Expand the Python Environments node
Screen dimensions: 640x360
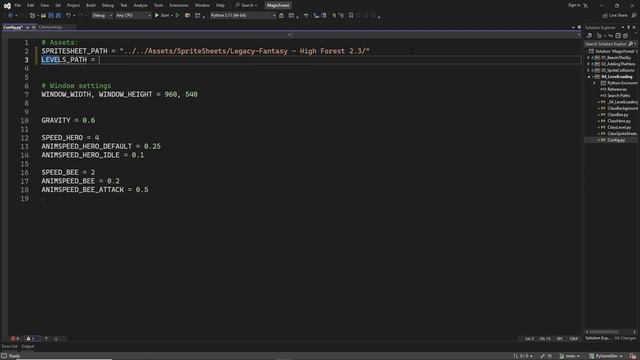click(x=595, y=83)
